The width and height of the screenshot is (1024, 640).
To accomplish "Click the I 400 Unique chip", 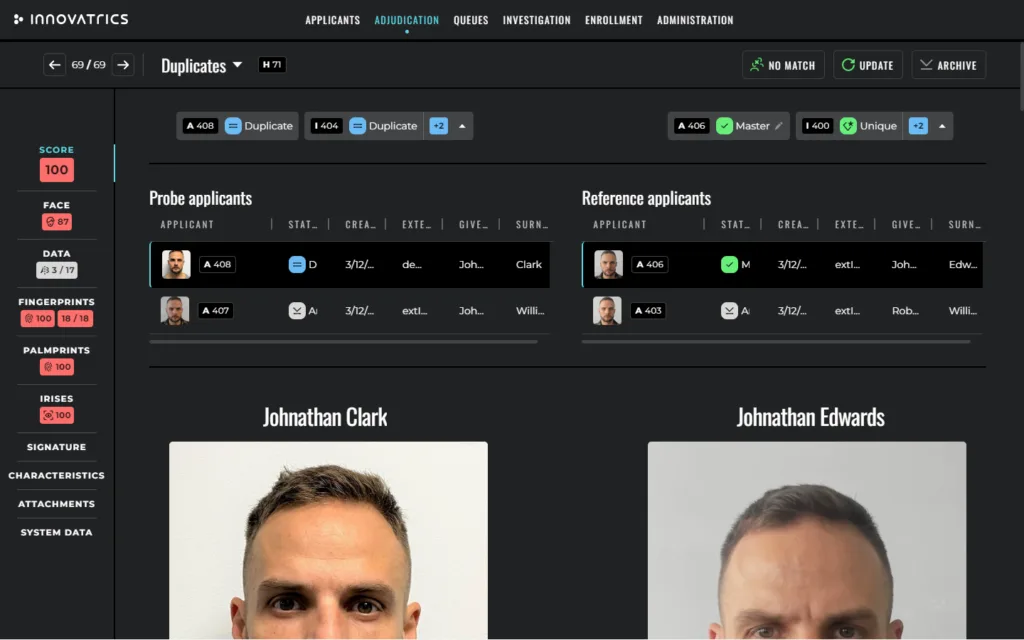I will pos(849,126).
